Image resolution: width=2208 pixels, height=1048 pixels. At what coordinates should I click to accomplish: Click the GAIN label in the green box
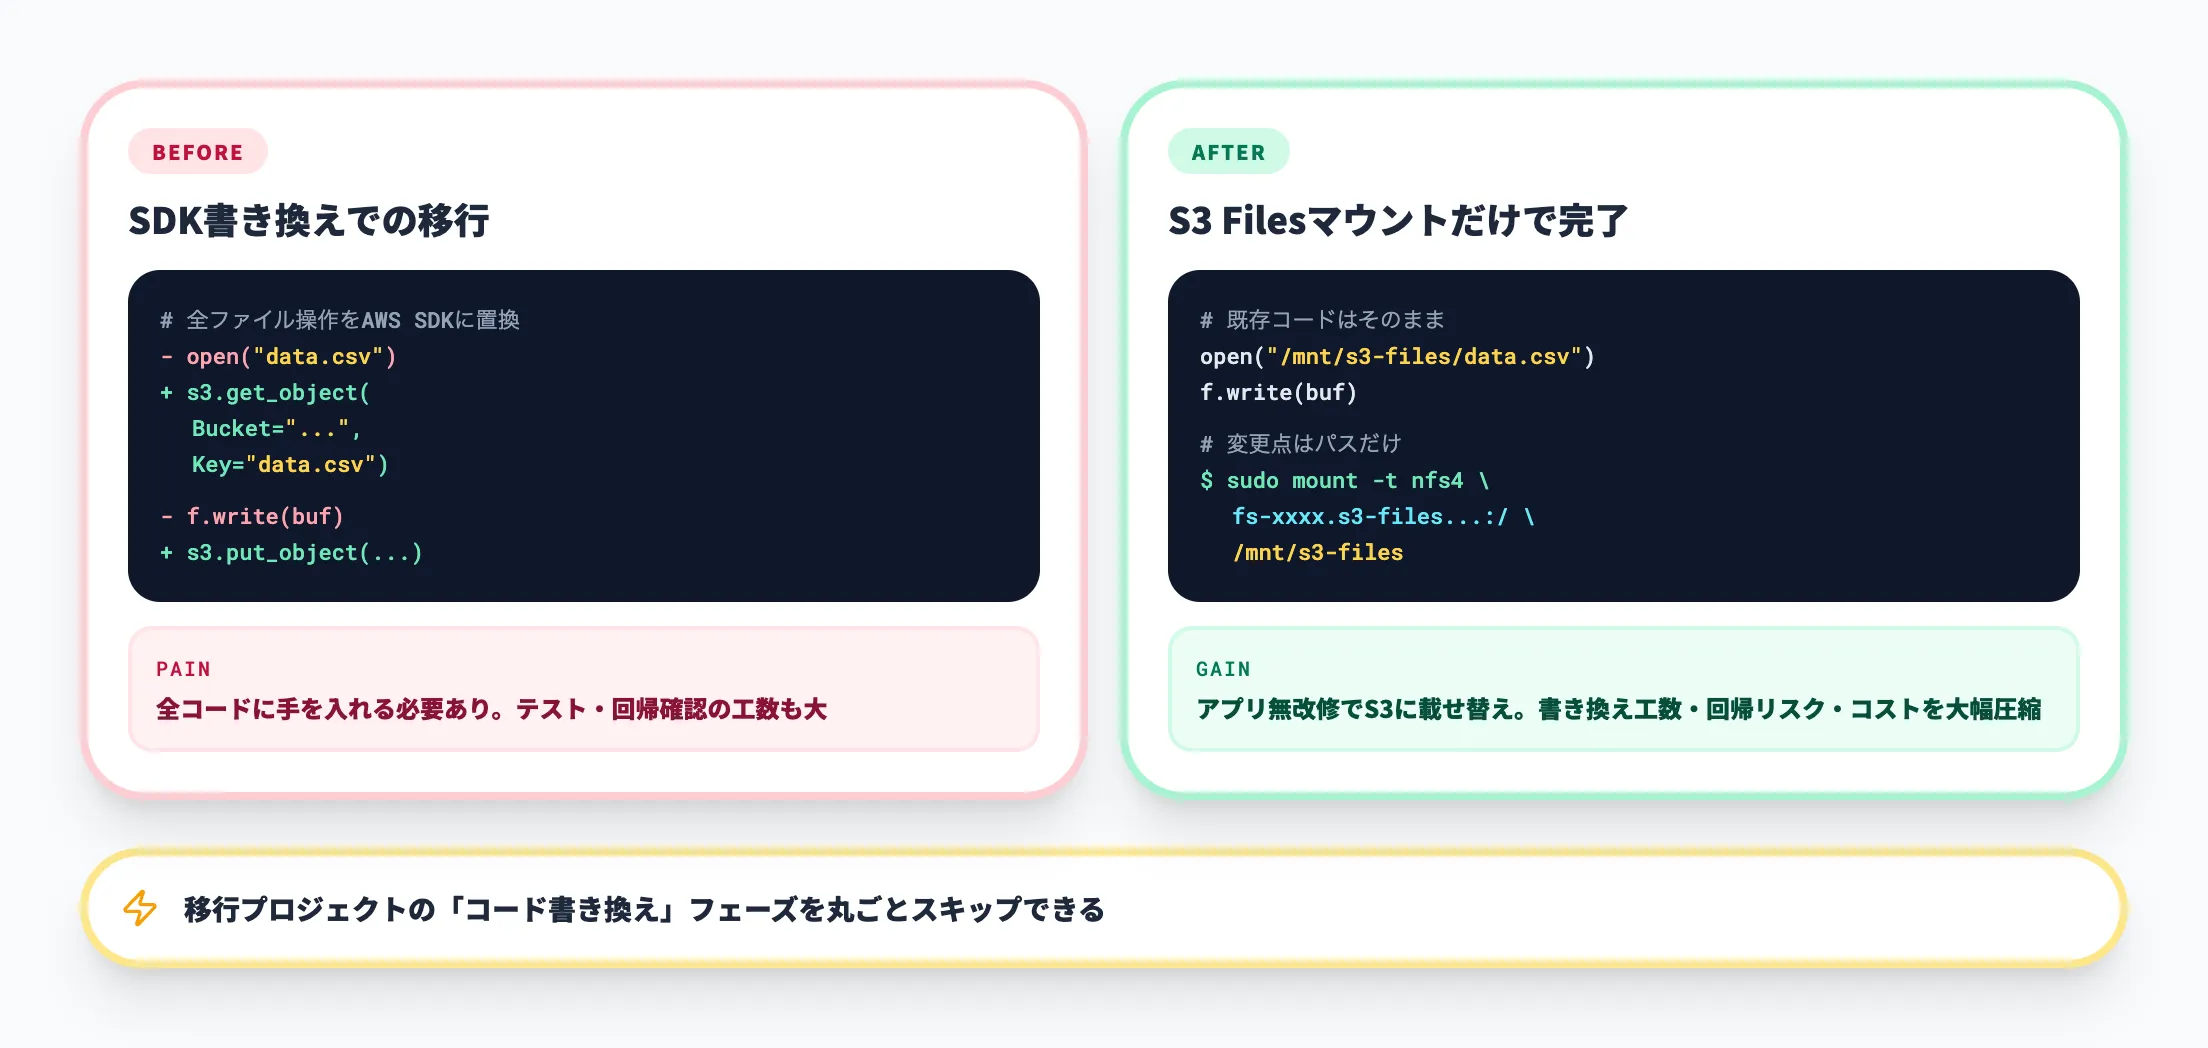pos(1223,668)
